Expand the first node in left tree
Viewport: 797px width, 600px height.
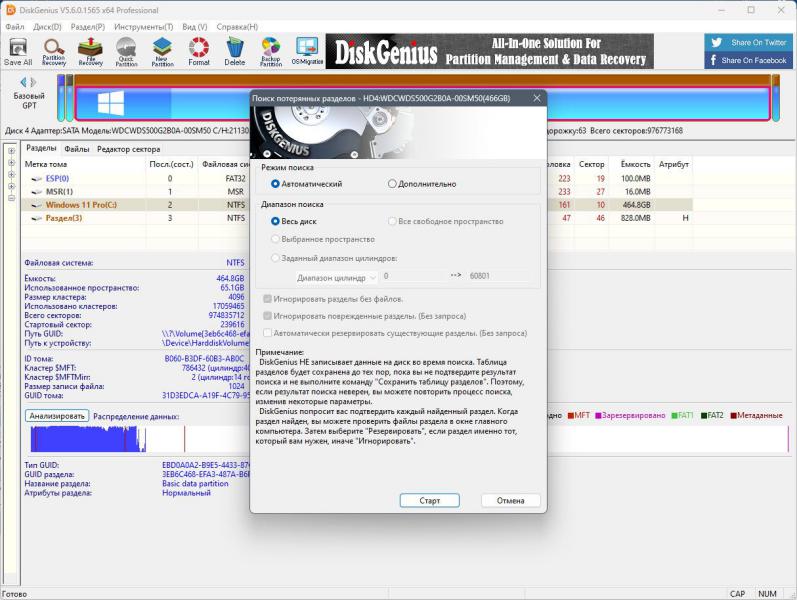(x=11, y=151)
